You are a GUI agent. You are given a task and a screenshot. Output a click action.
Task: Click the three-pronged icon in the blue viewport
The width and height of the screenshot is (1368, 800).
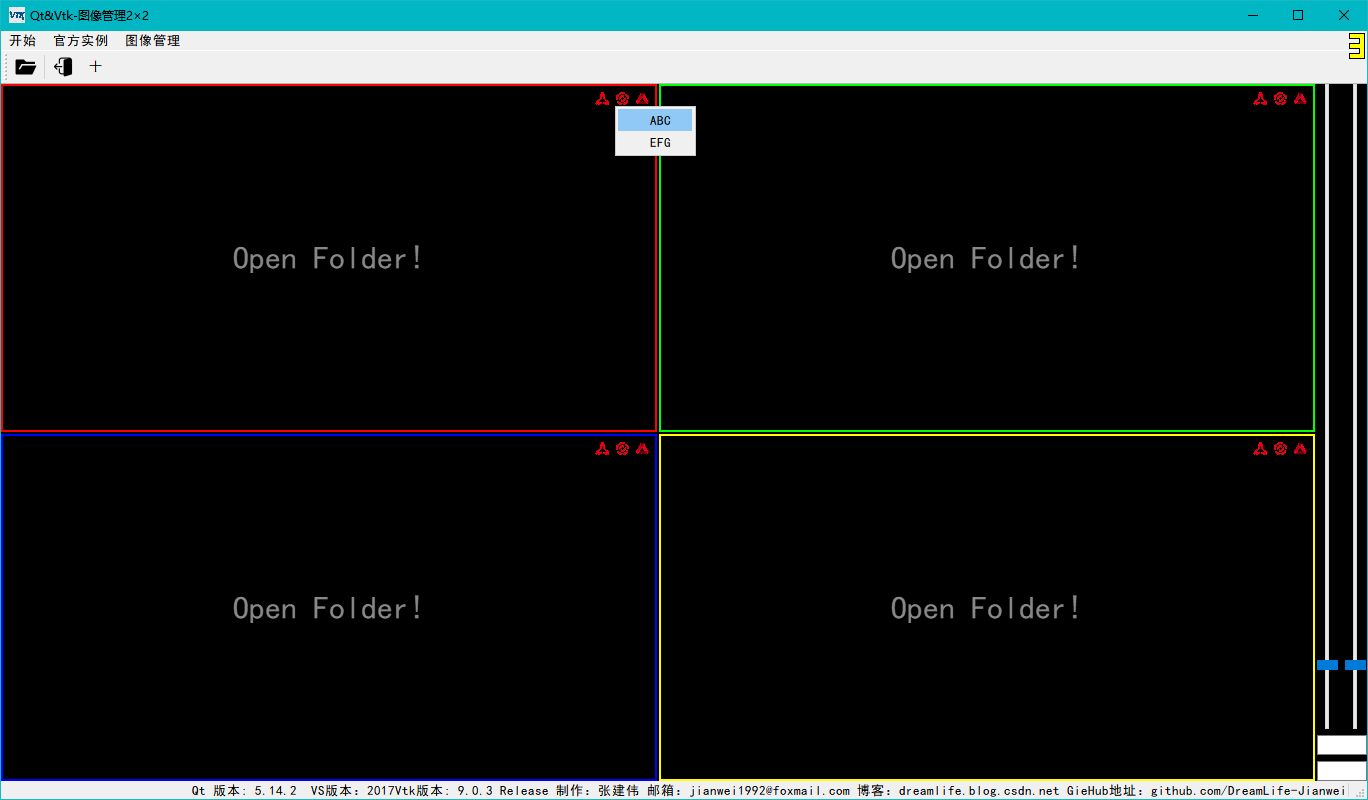[x=602, y=448]
